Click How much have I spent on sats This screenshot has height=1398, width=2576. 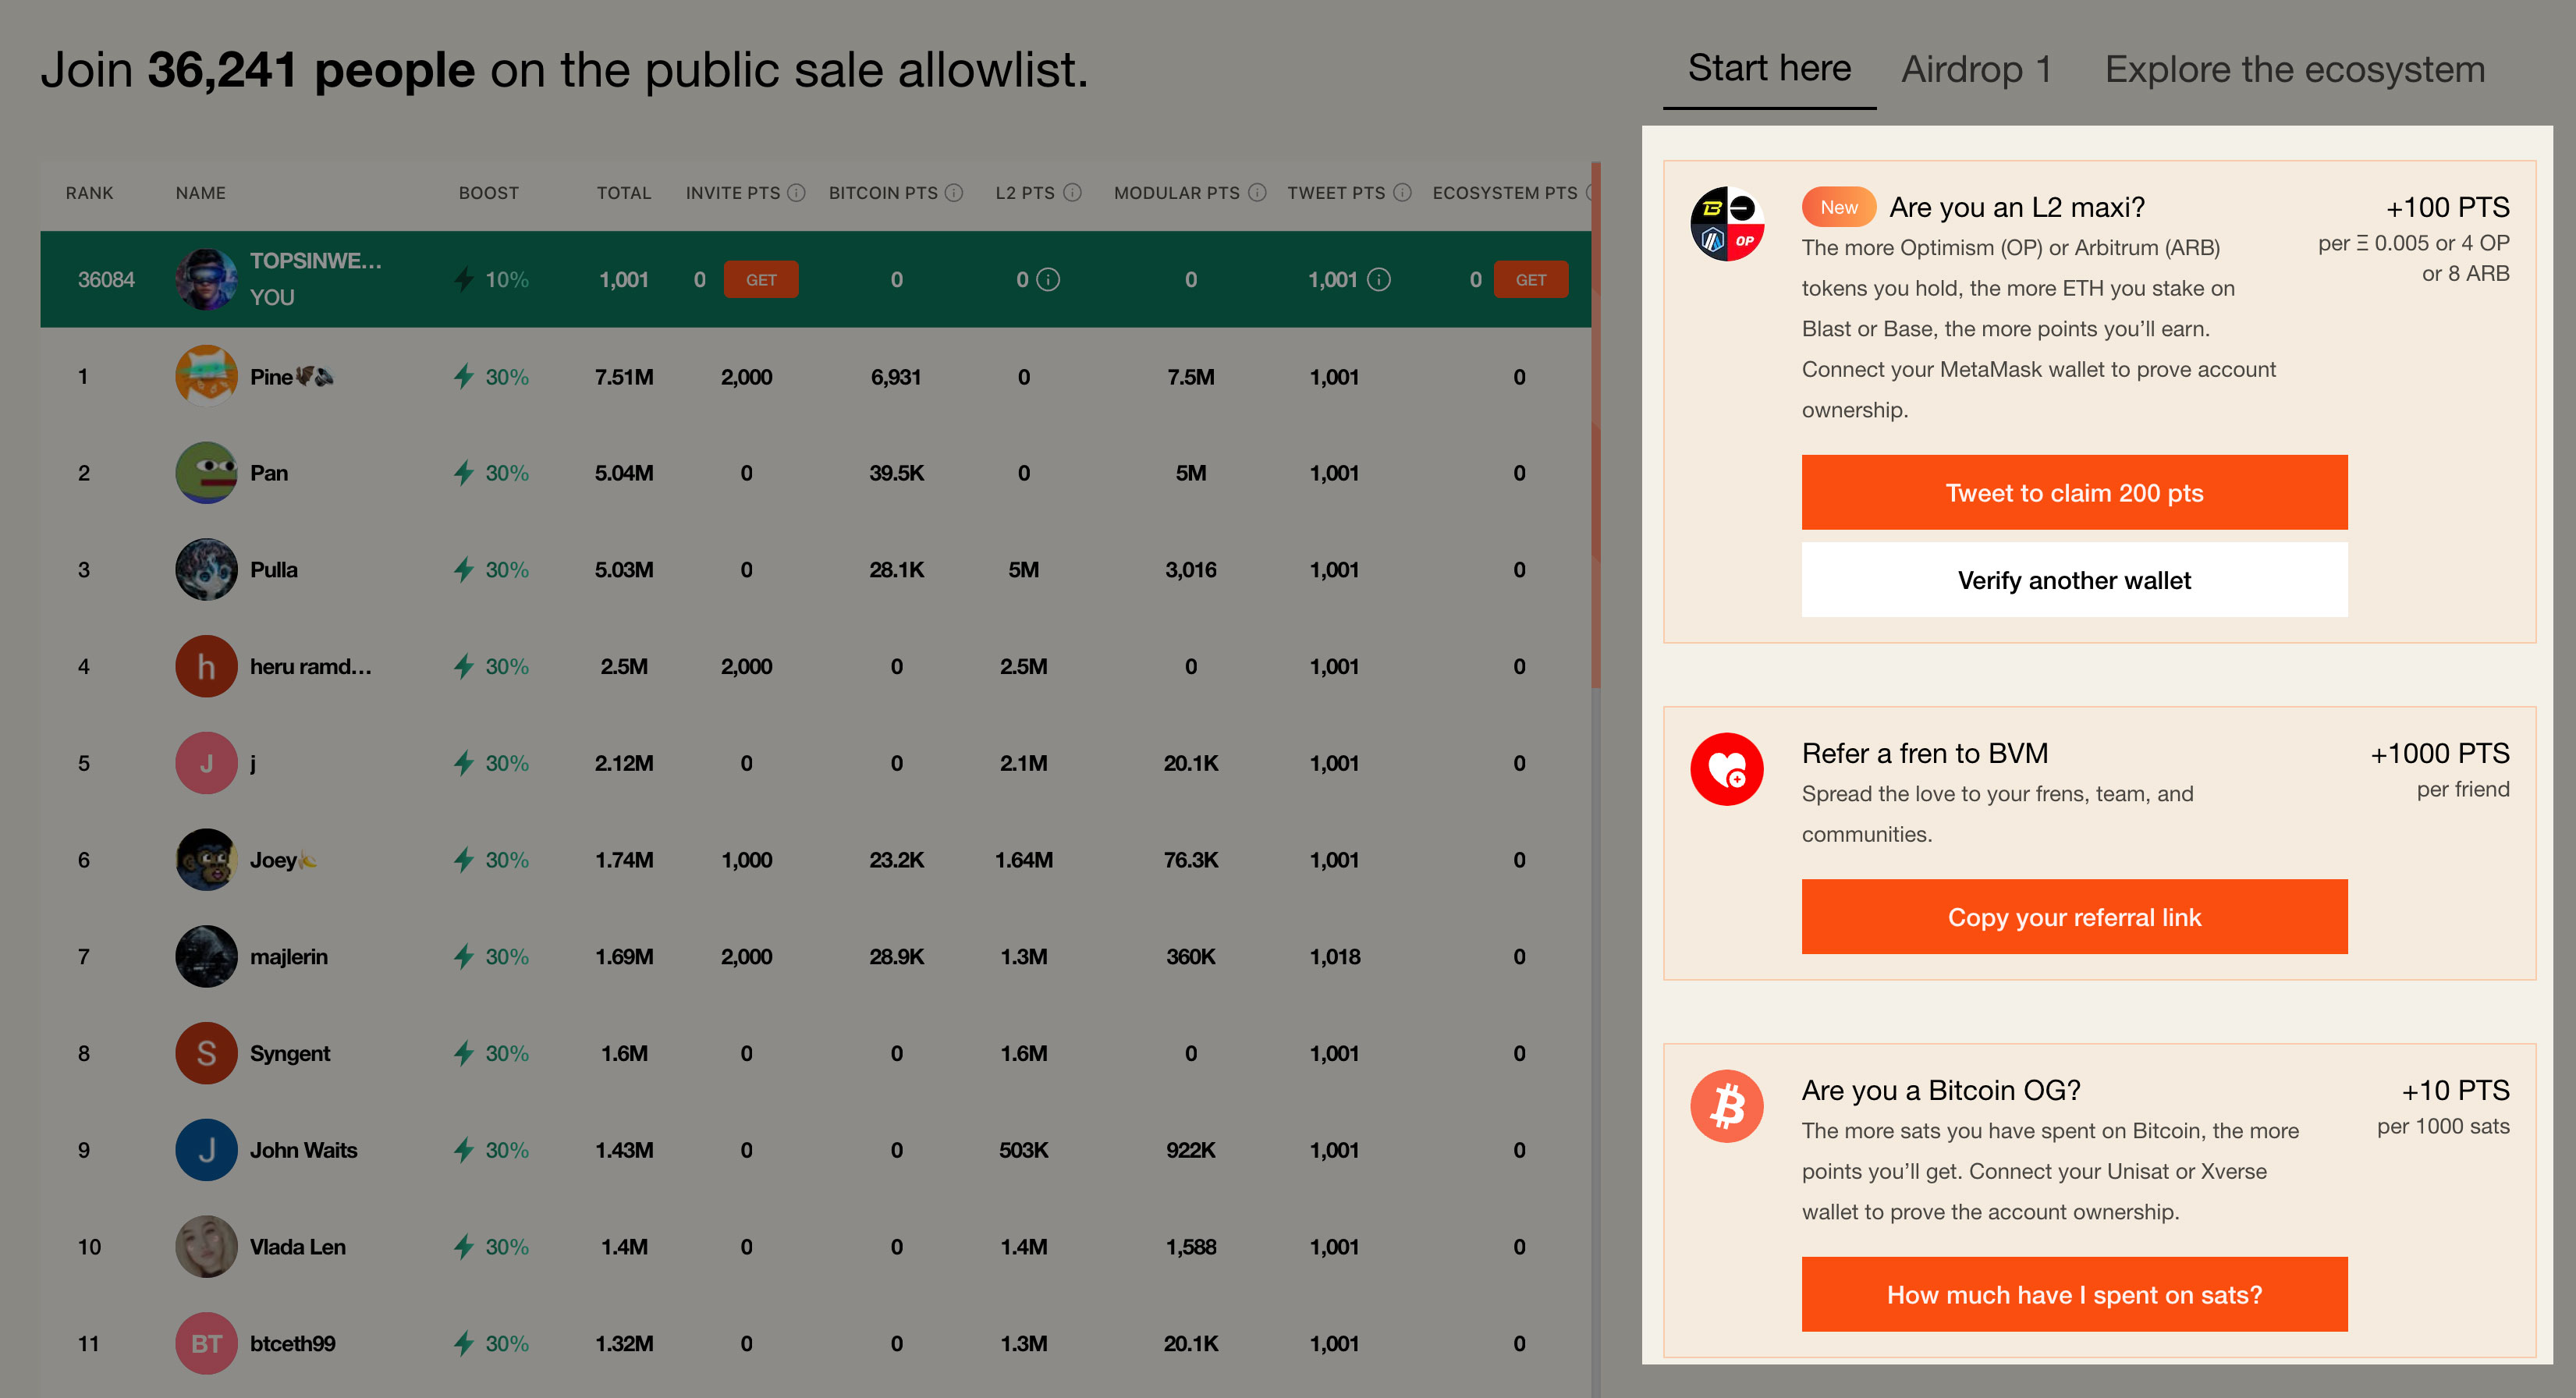pos(2074,1295)
